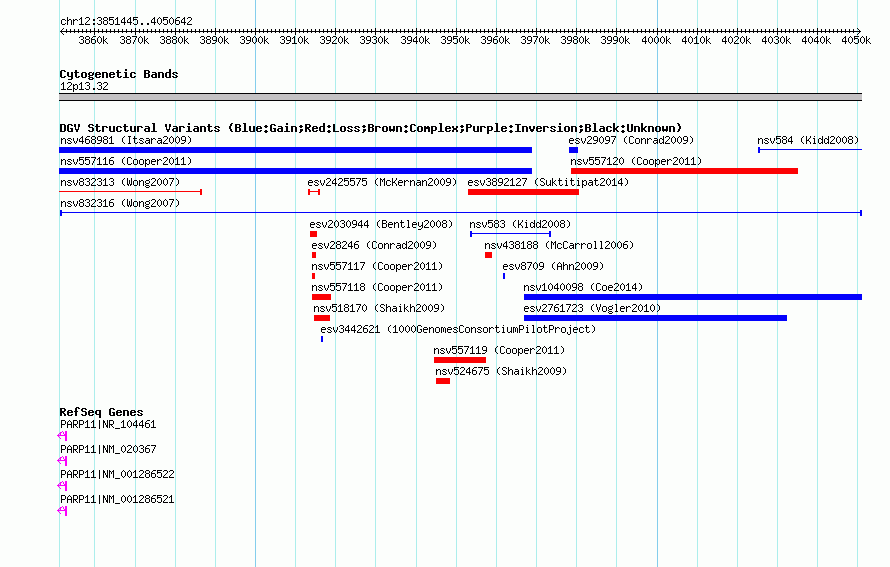890x567 pixels.
Task: Click the blue esv2761723 (Vogler2010) bar
Action: [x=655, y=318]
